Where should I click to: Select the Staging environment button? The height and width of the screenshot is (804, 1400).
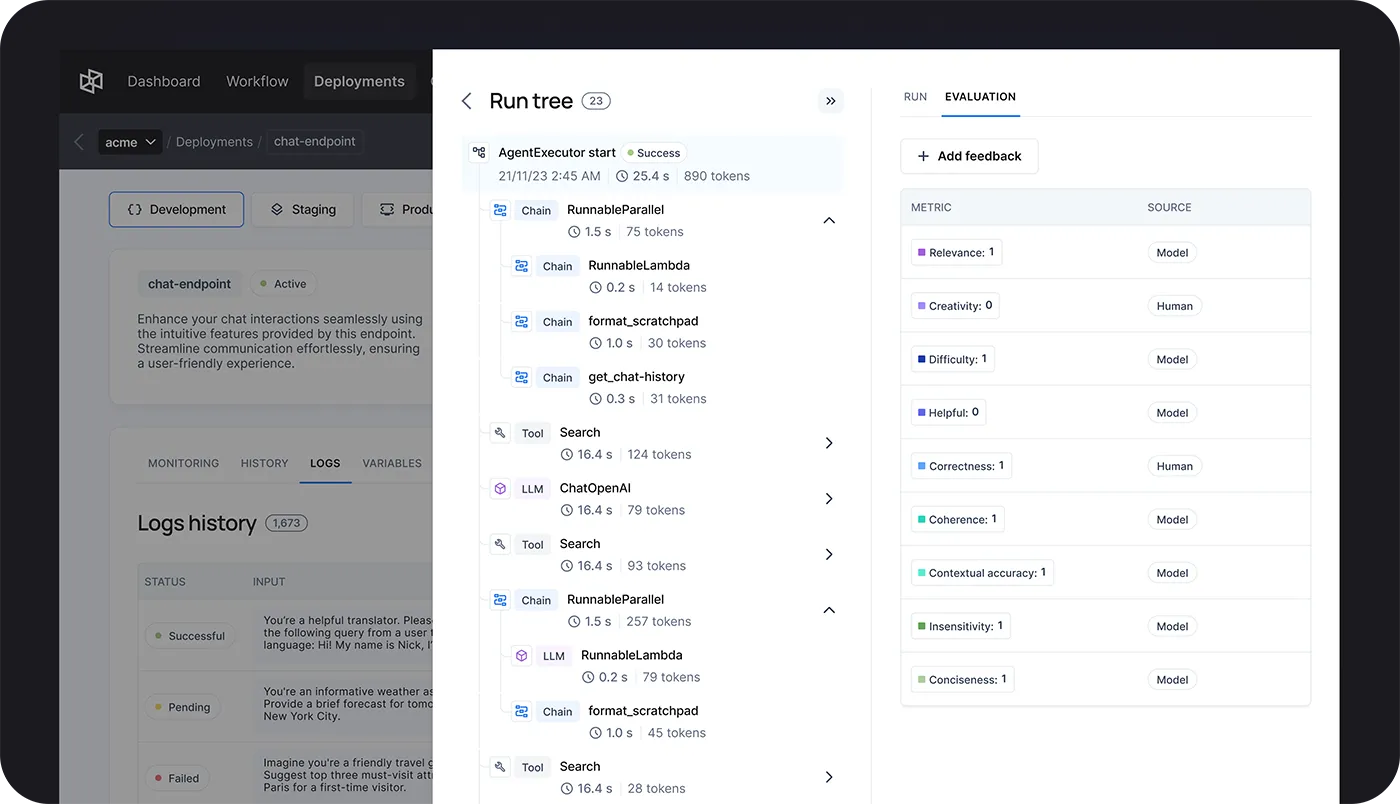pyautogui.click(x=303, y=210)
